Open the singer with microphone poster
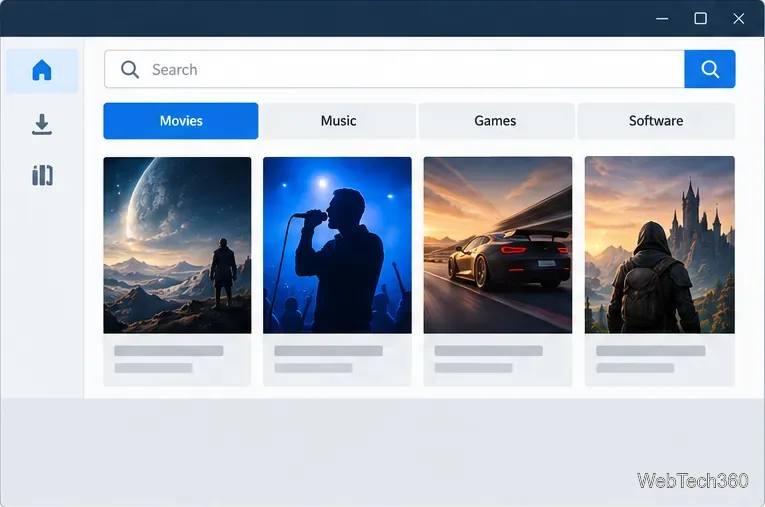The height and width of the screenshot is (507, 765). 337,245
